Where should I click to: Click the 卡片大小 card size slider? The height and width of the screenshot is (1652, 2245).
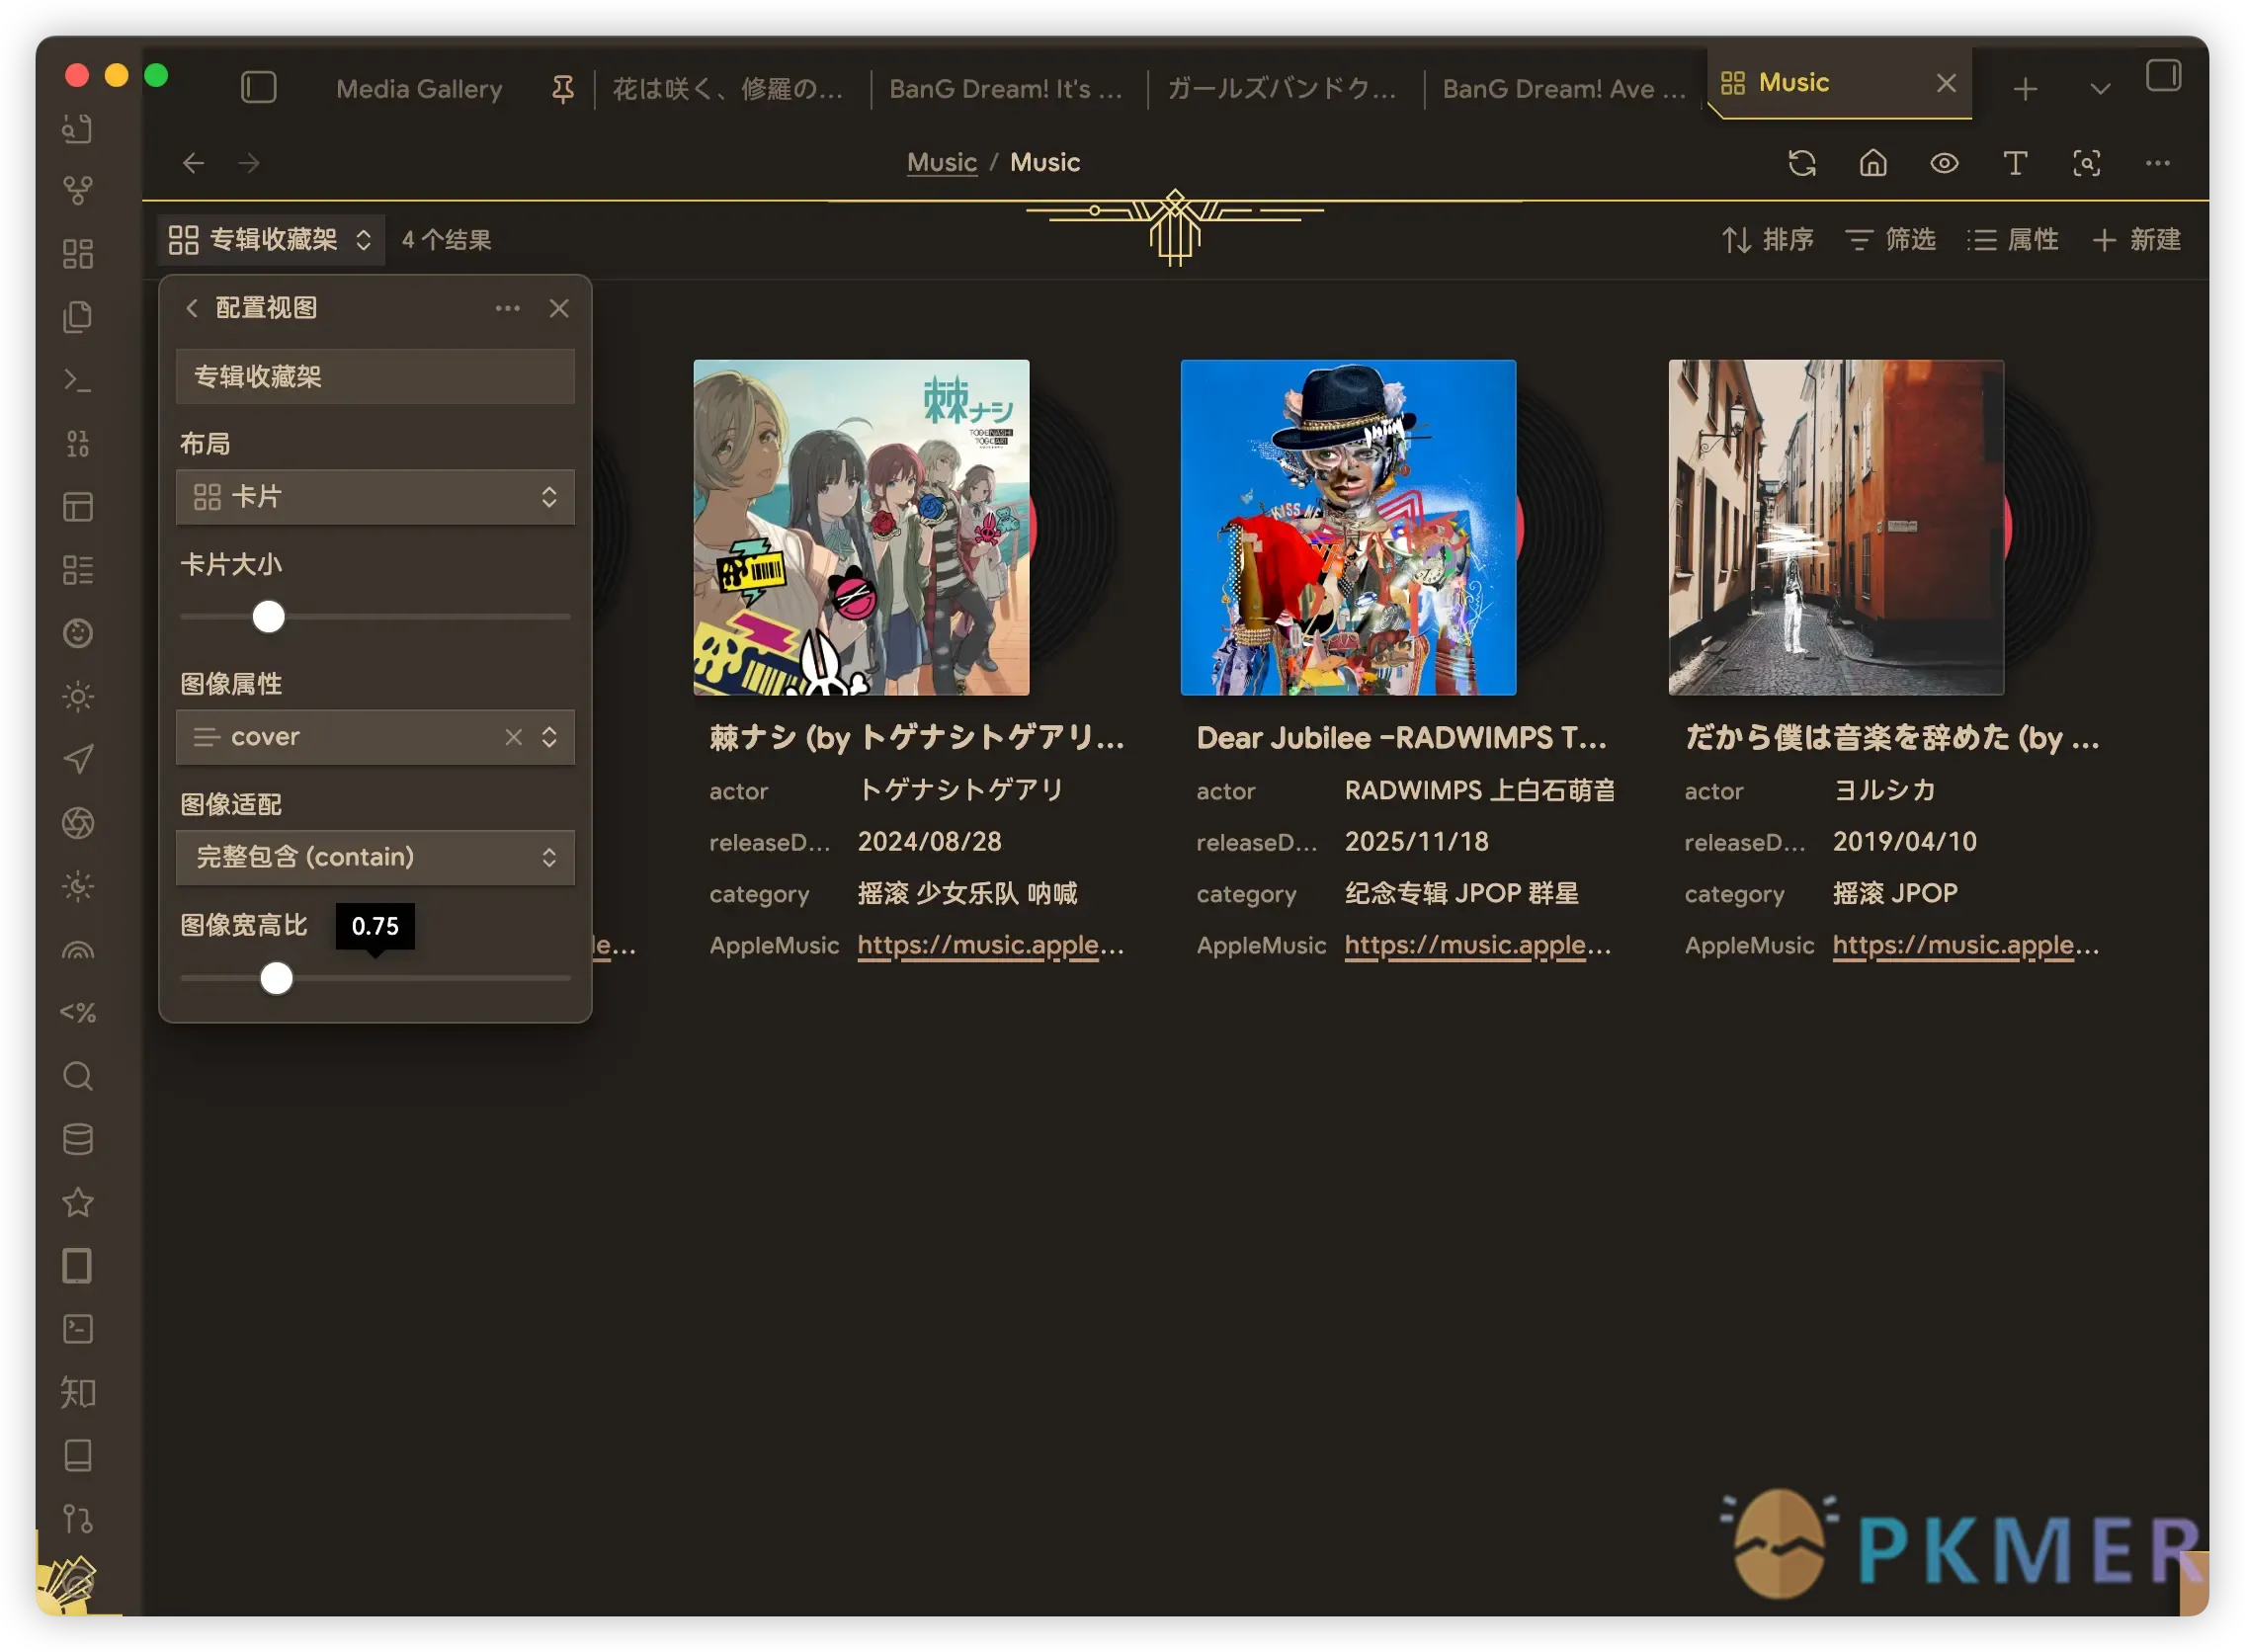point(268,617)
